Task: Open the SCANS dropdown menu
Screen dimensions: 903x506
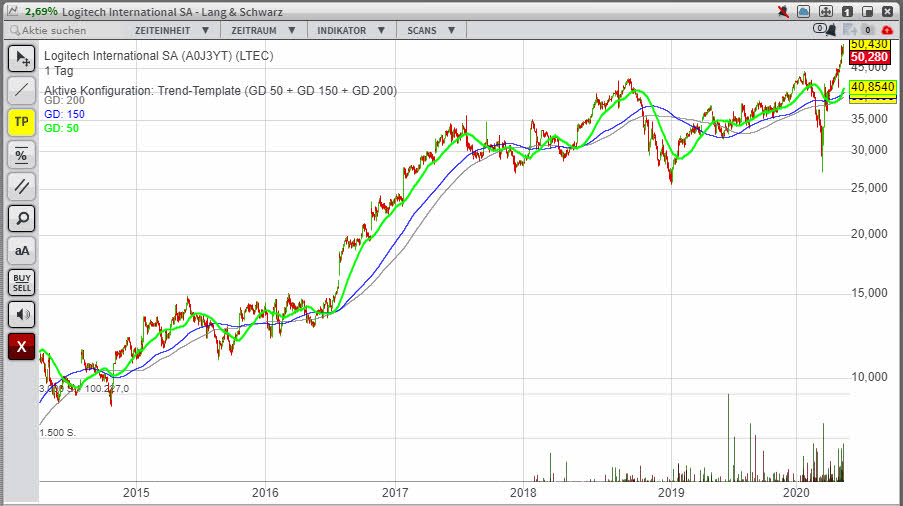Action: (431, 31)
